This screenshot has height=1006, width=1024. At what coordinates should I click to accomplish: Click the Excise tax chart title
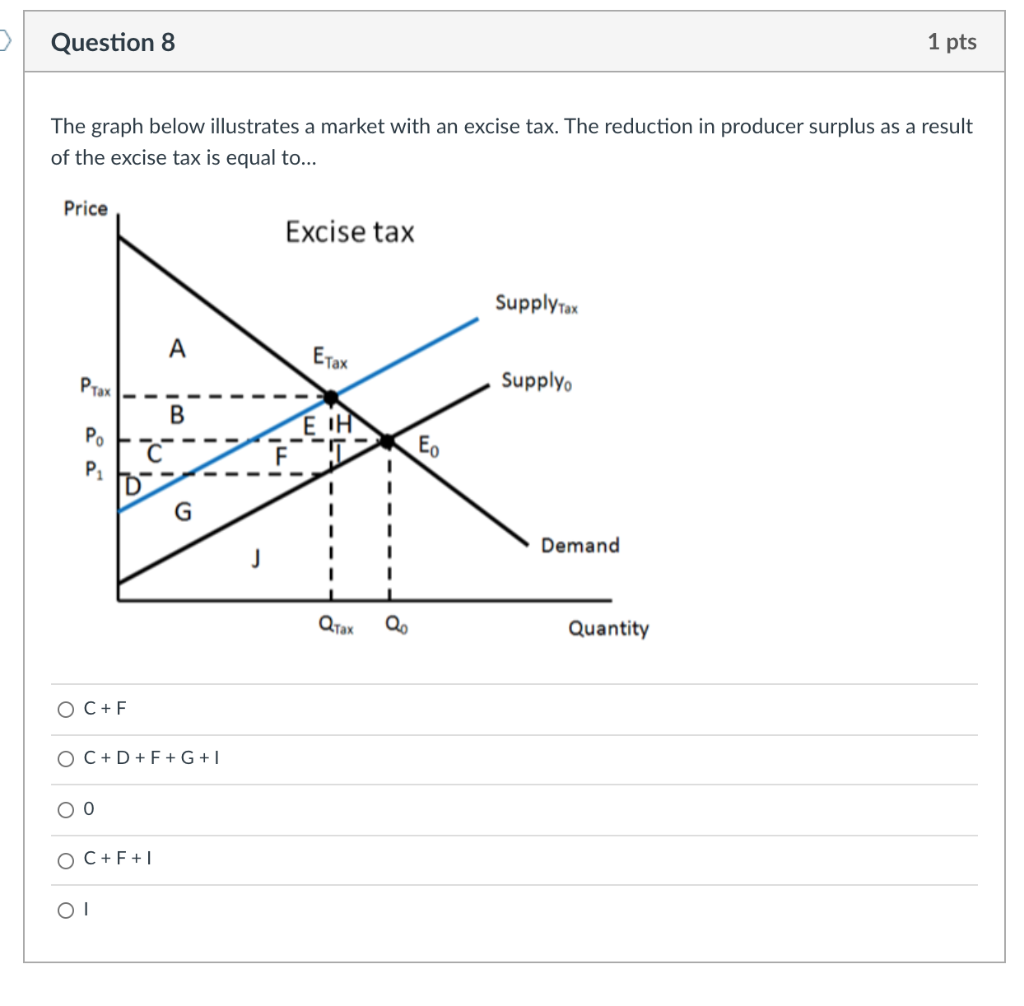[x=348, y=232]
